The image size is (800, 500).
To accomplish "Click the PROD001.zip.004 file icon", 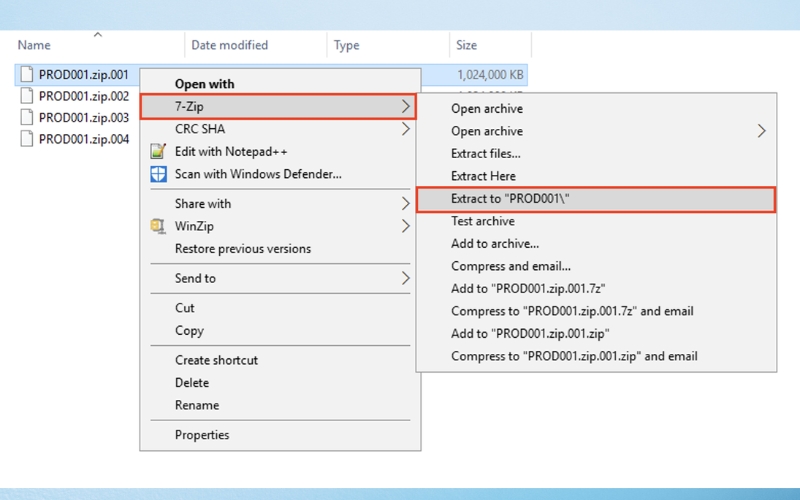I will click(x=27, y=139).
